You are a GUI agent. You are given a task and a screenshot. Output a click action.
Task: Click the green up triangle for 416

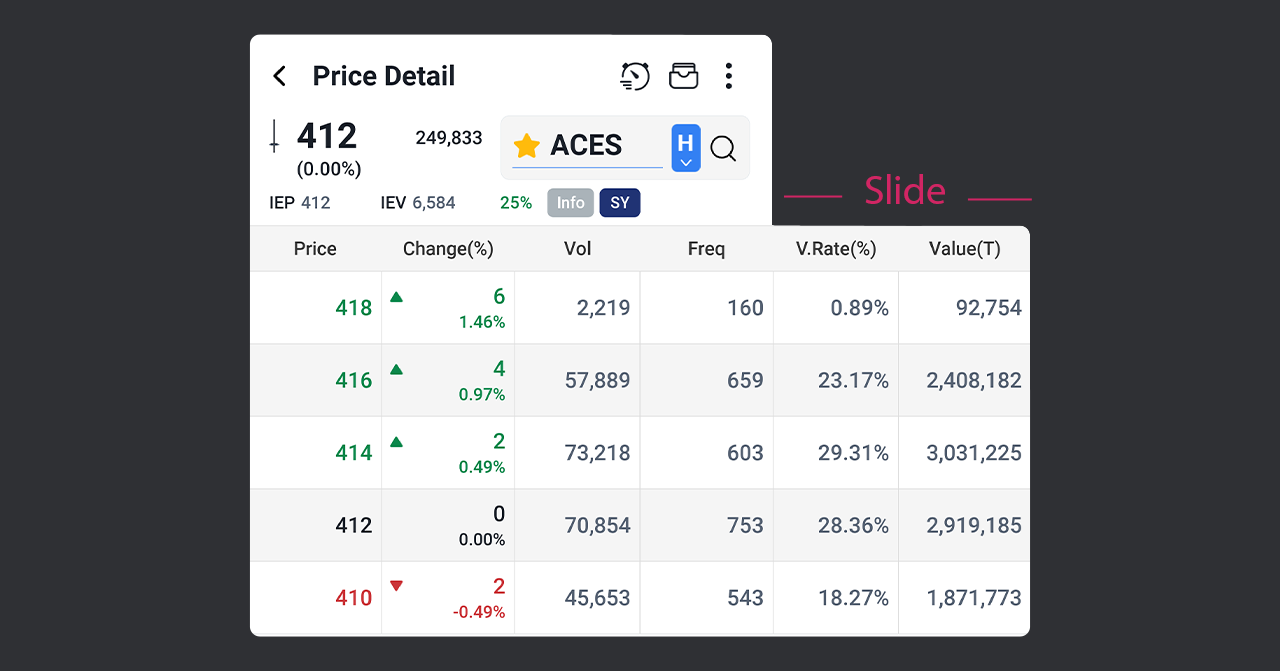396,369
